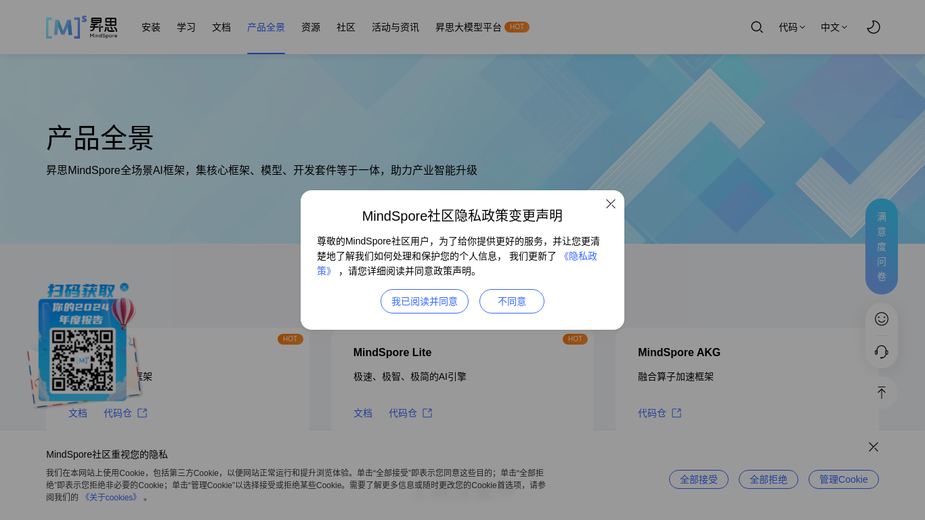Toggle dark mode moon icon
Viewport: 925px width, 520px height.
coord(873,27)
